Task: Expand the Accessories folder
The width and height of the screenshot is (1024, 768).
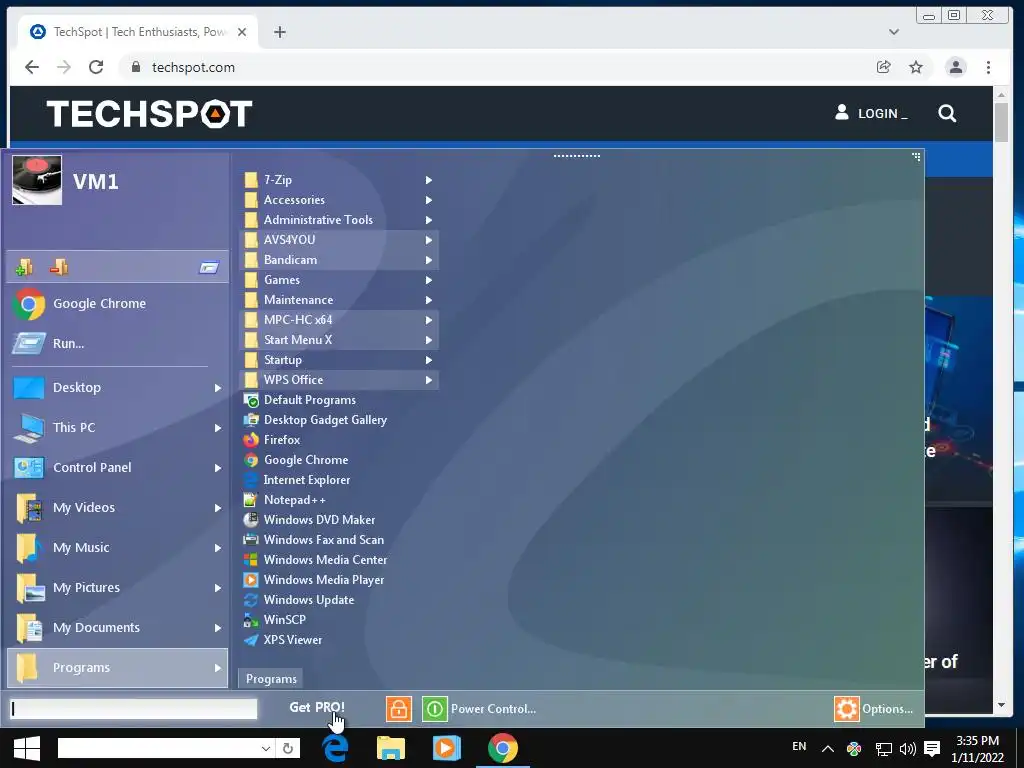Action: [339, 200]
